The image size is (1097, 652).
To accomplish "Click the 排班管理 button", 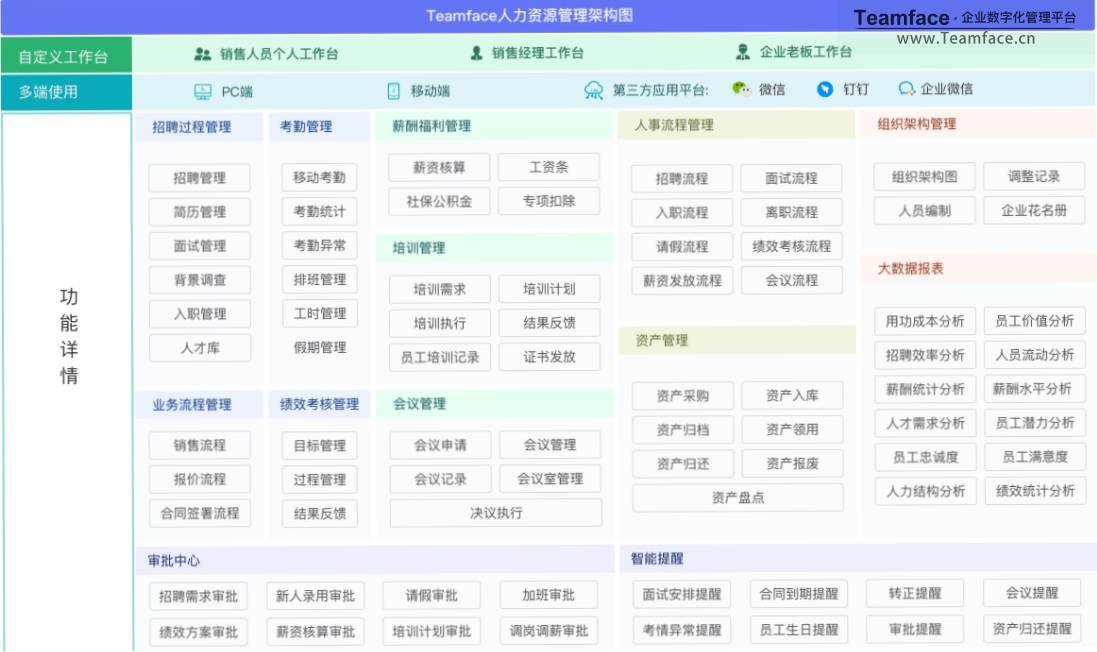I will coord(320,279).
